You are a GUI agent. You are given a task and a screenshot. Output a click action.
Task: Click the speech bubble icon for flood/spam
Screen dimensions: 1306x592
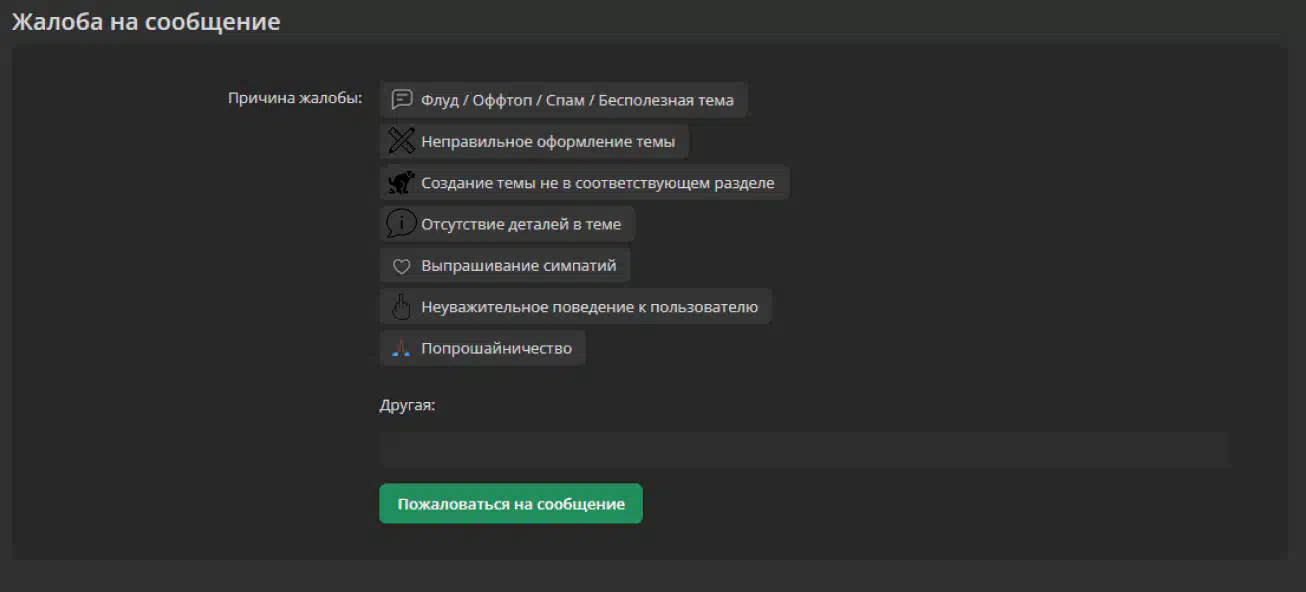[x=401, y=100]
